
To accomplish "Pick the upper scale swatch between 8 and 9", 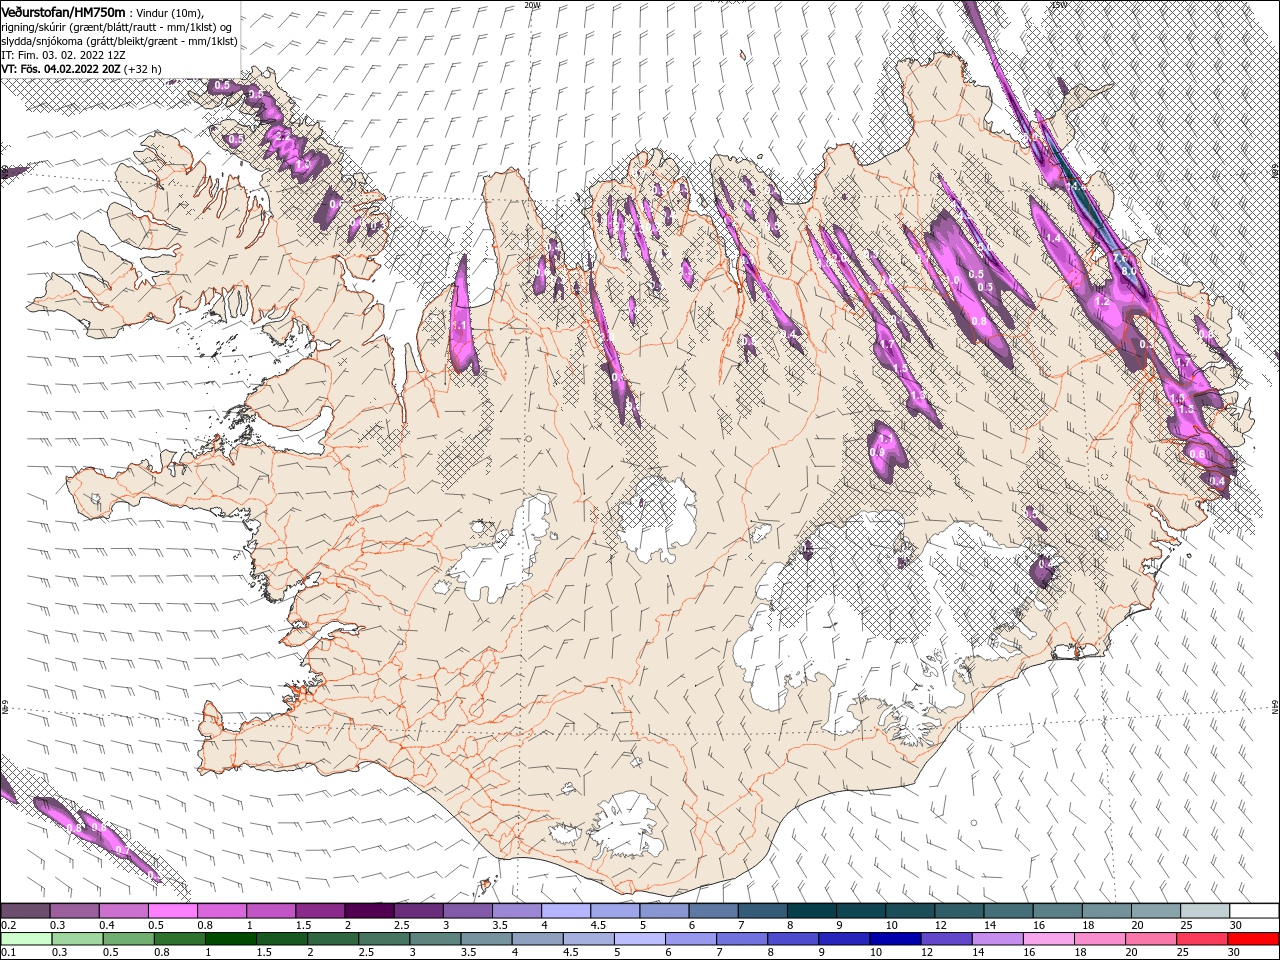I will coord(812,911).
